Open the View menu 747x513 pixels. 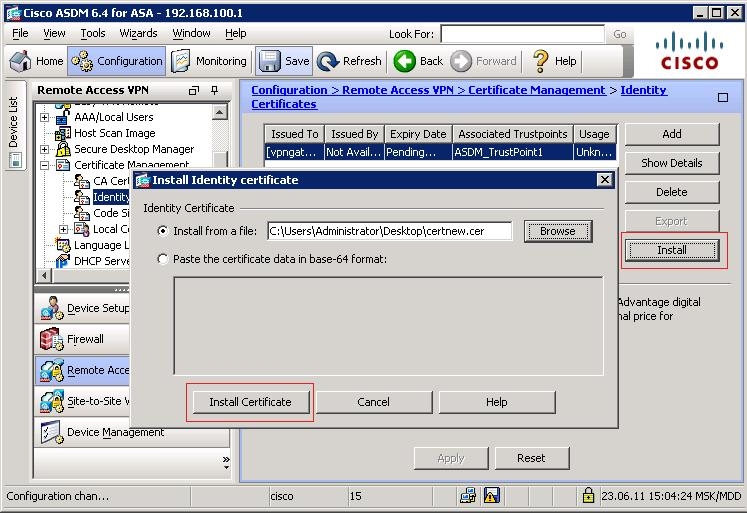click(x=54, y=33)
